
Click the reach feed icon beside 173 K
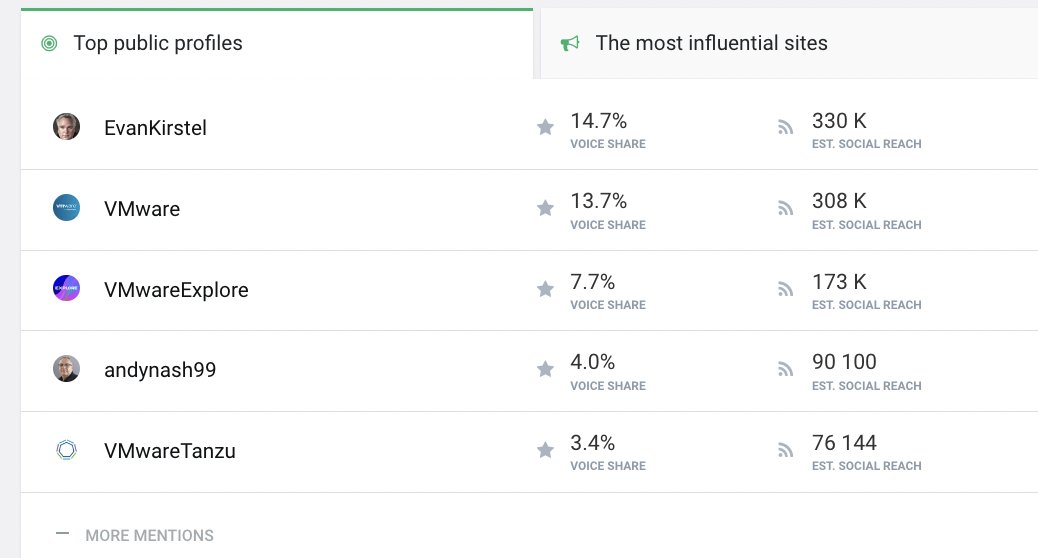pos(785,289)
